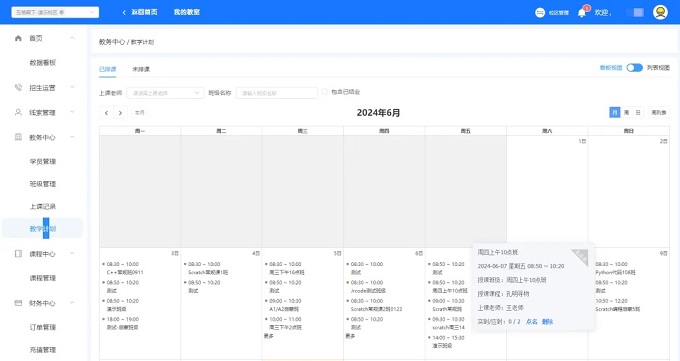Viewport: 680px width, 361px height.
Task: Select the 月 month view button
Action: coord(615,112)
